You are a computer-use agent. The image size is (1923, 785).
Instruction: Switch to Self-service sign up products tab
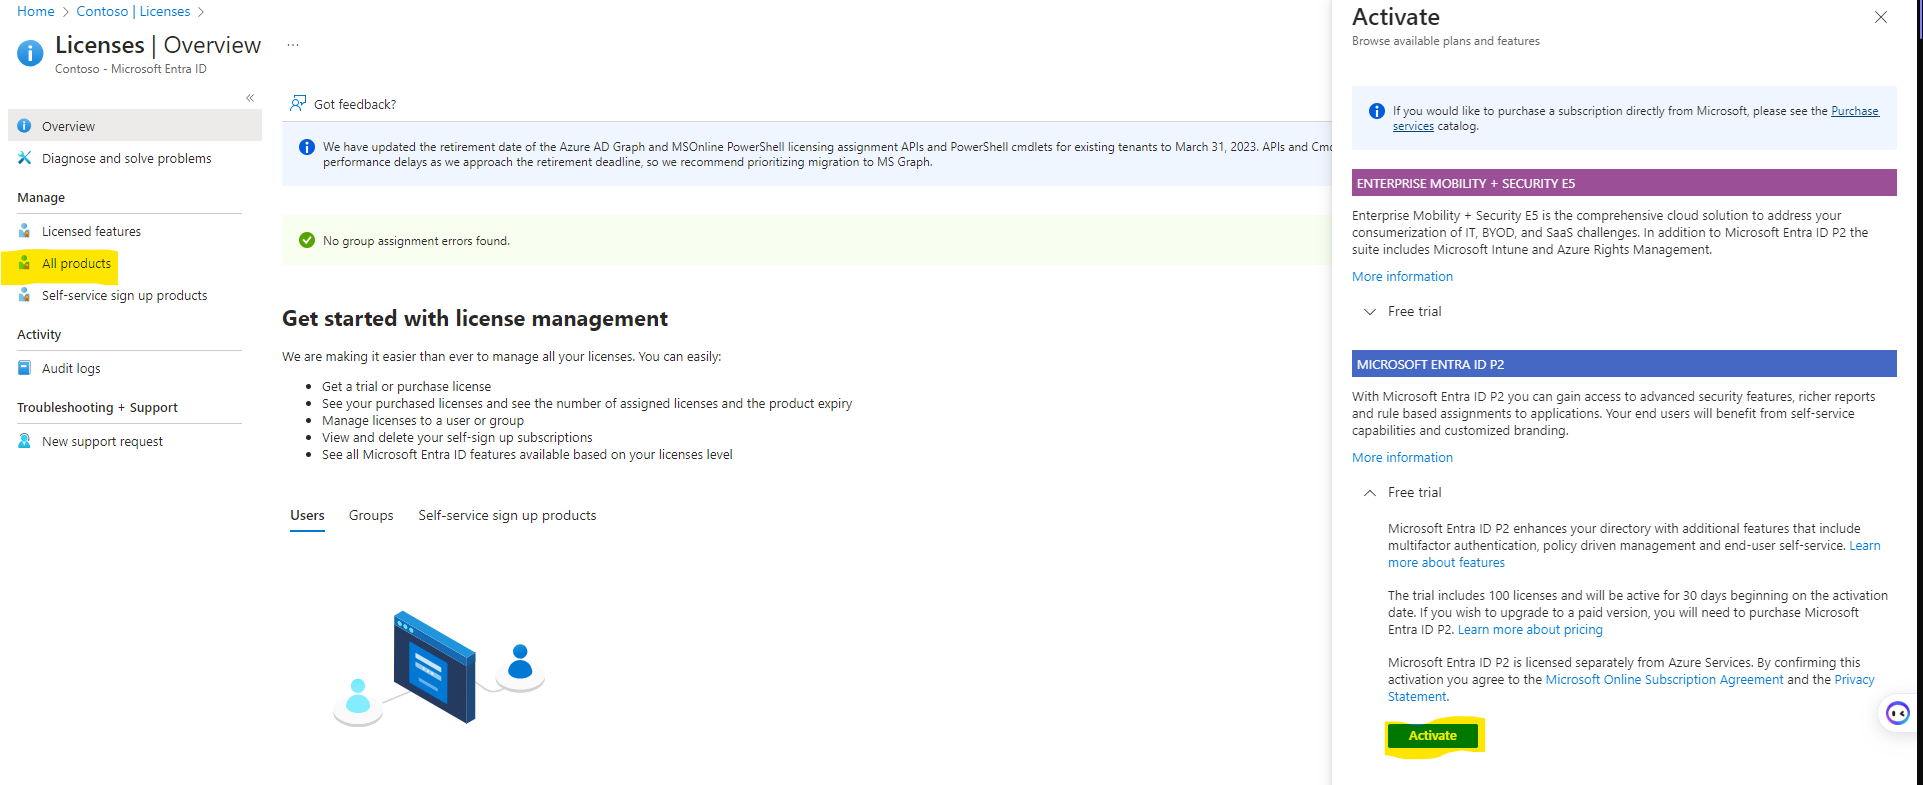coord(507,515)
